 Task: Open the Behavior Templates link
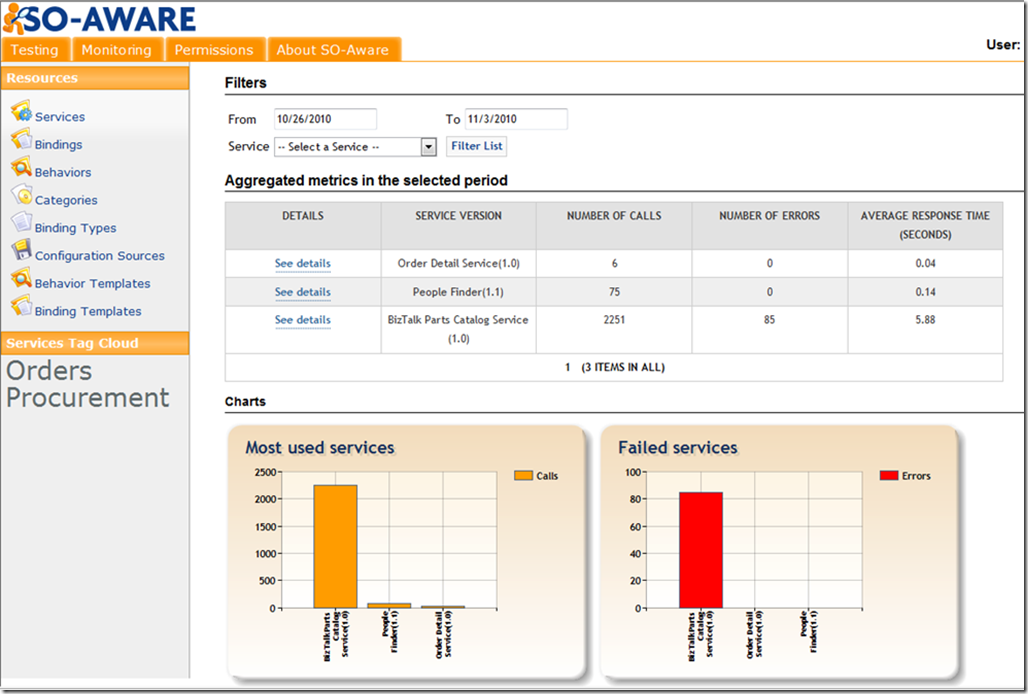pos(92,283)
